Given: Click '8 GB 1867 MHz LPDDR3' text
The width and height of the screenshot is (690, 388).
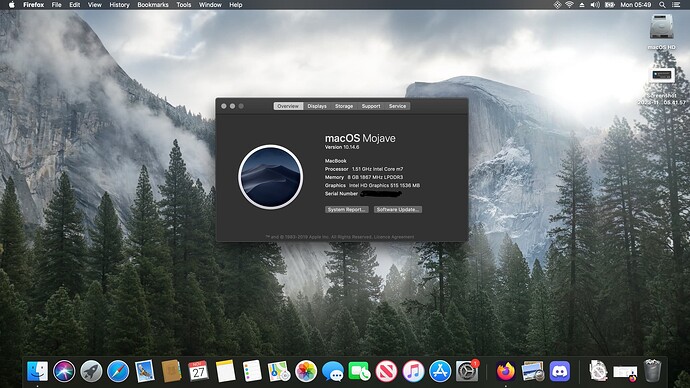Looking at the screenshot, I should click(x=375, y=177).
